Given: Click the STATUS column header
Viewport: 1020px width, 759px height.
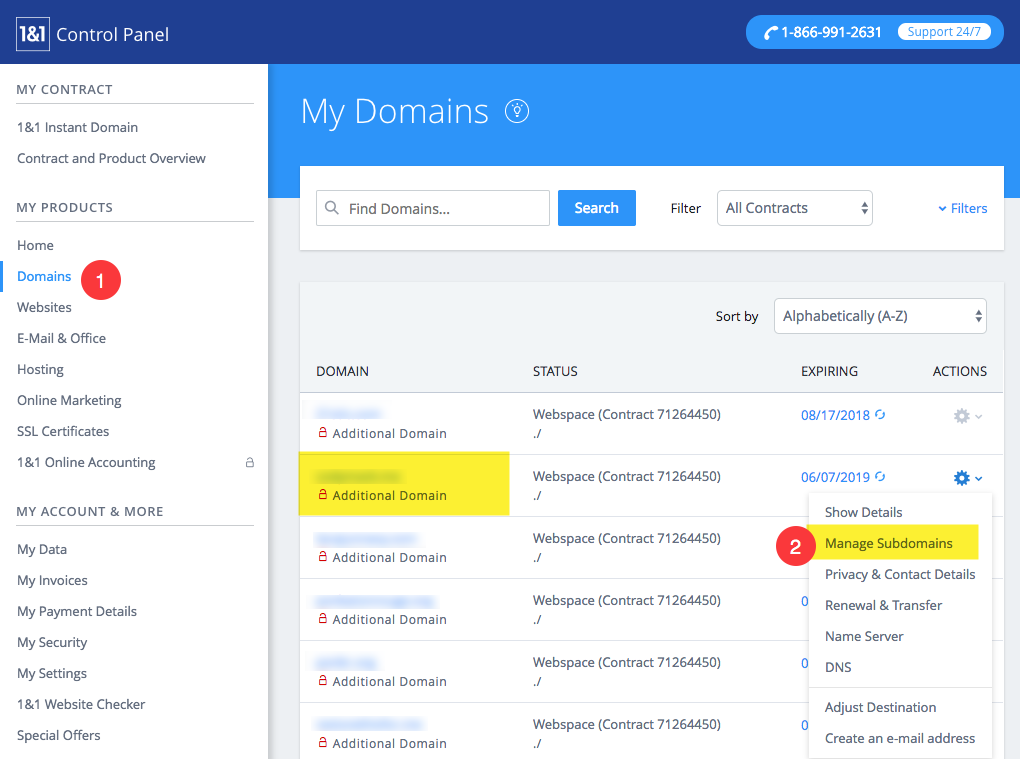Looking at the screenshot, I should pyautogui.click(x=555, y=371).
